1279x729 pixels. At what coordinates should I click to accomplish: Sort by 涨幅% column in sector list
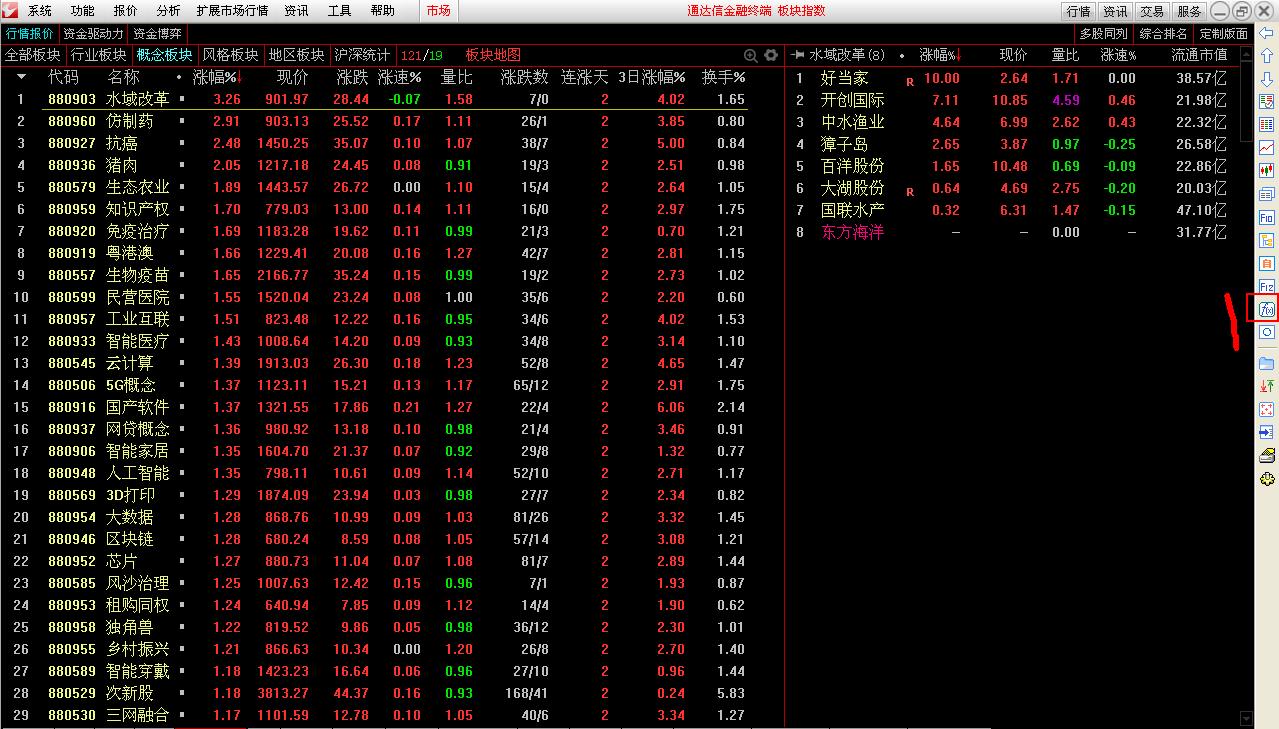point(217,77)
